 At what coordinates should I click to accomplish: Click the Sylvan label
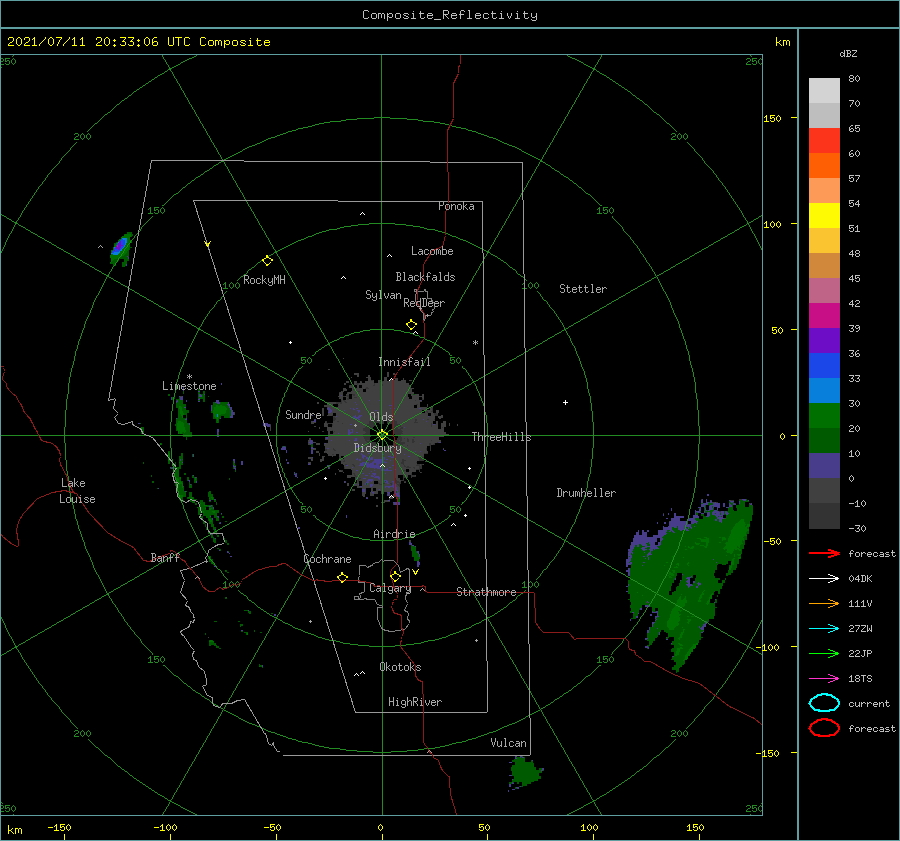point(383,294)
